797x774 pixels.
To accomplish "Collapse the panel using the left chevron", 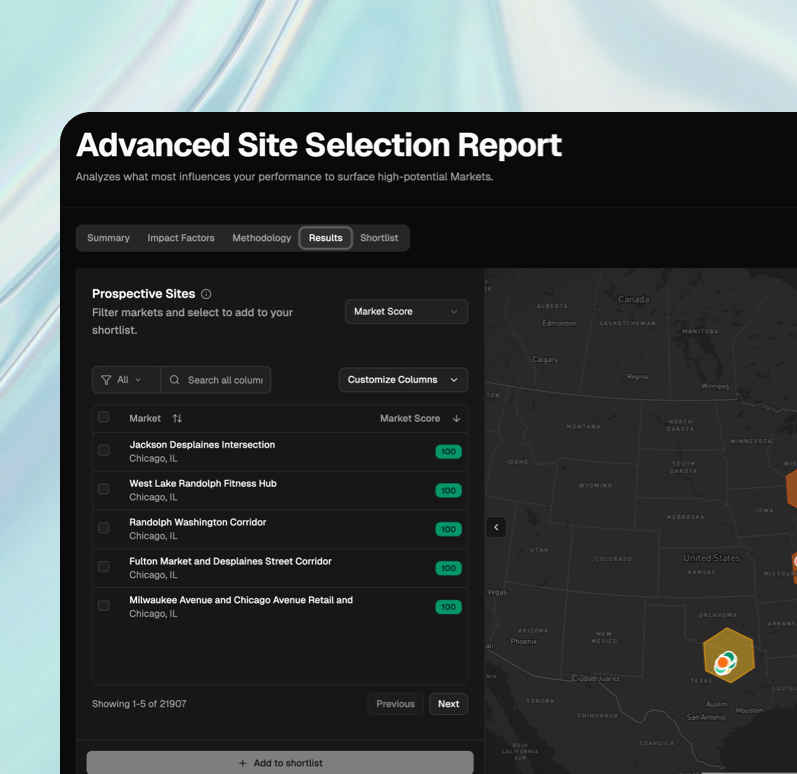I will tap(496, 527).
